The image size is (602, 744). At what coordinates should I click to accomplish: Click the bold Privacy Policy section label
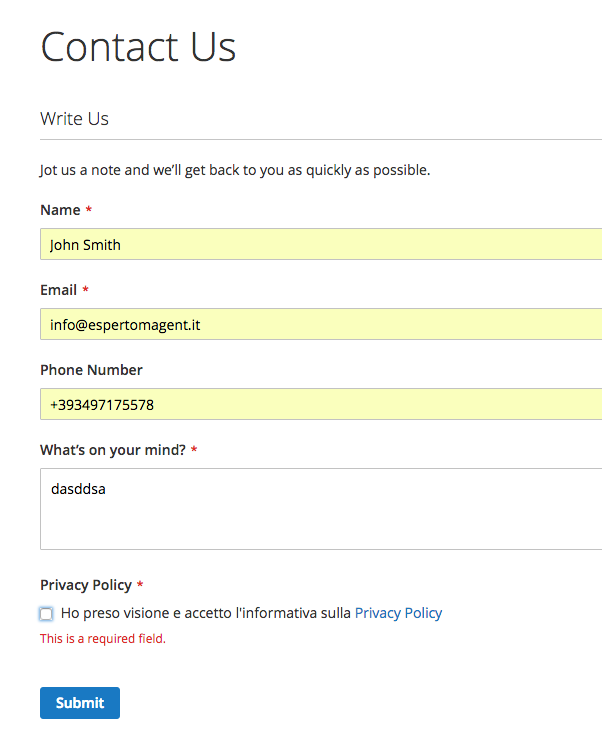point(86,585)
